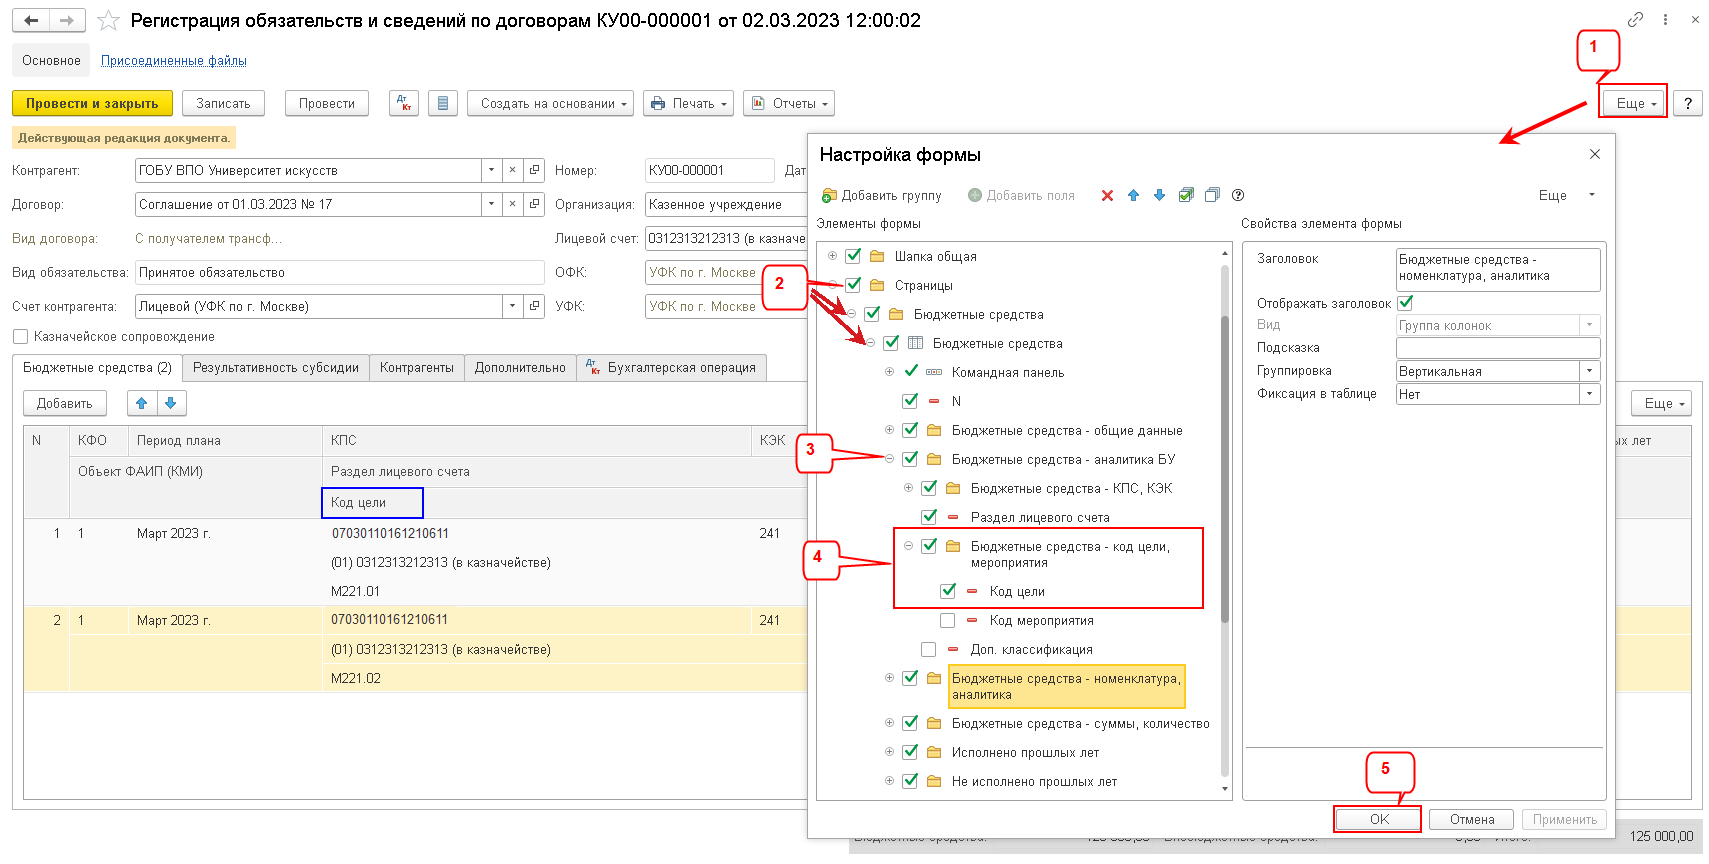Click the Номер field КУ00-000001
This screenshot has width=1709, height=864.
tap(709, 170)
